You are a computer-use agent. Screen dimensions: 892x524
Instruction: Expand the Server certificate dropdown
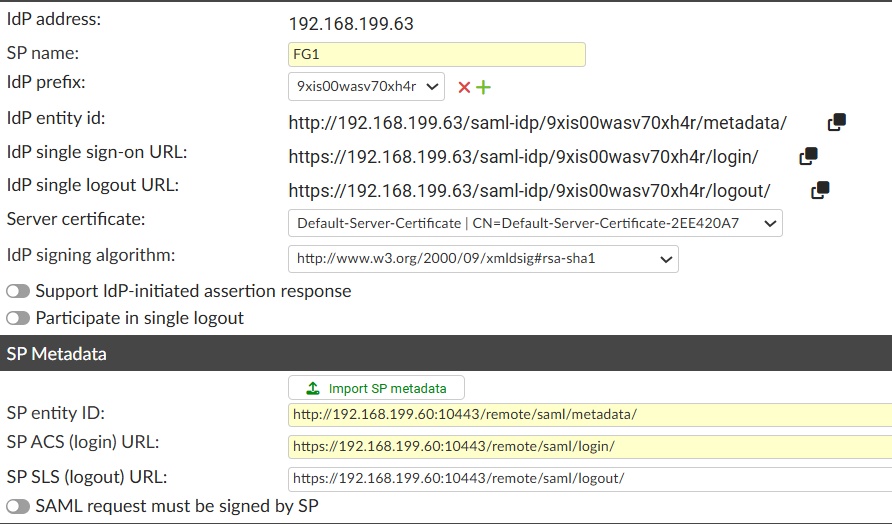(x=535, y=223)
